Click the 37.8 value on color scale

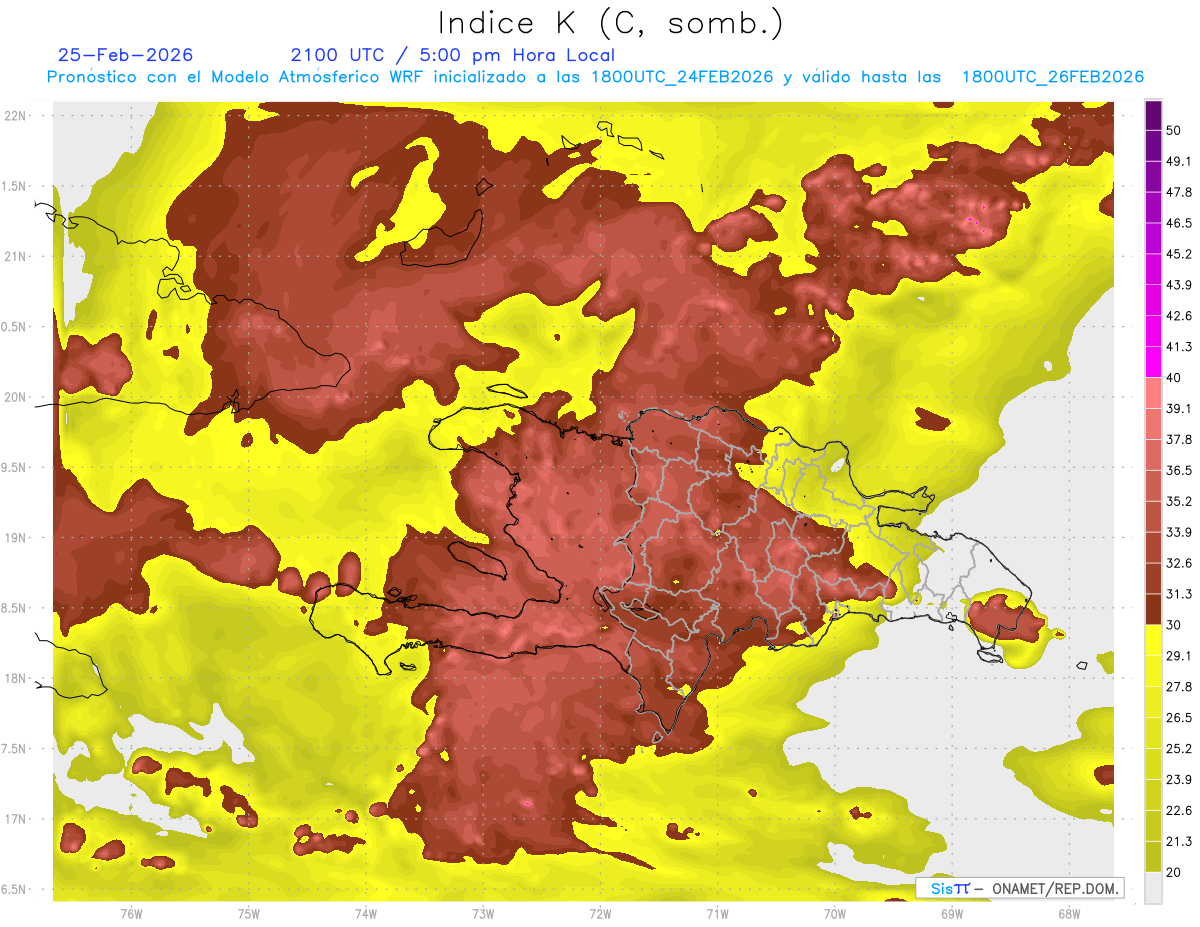(1179, 439)
